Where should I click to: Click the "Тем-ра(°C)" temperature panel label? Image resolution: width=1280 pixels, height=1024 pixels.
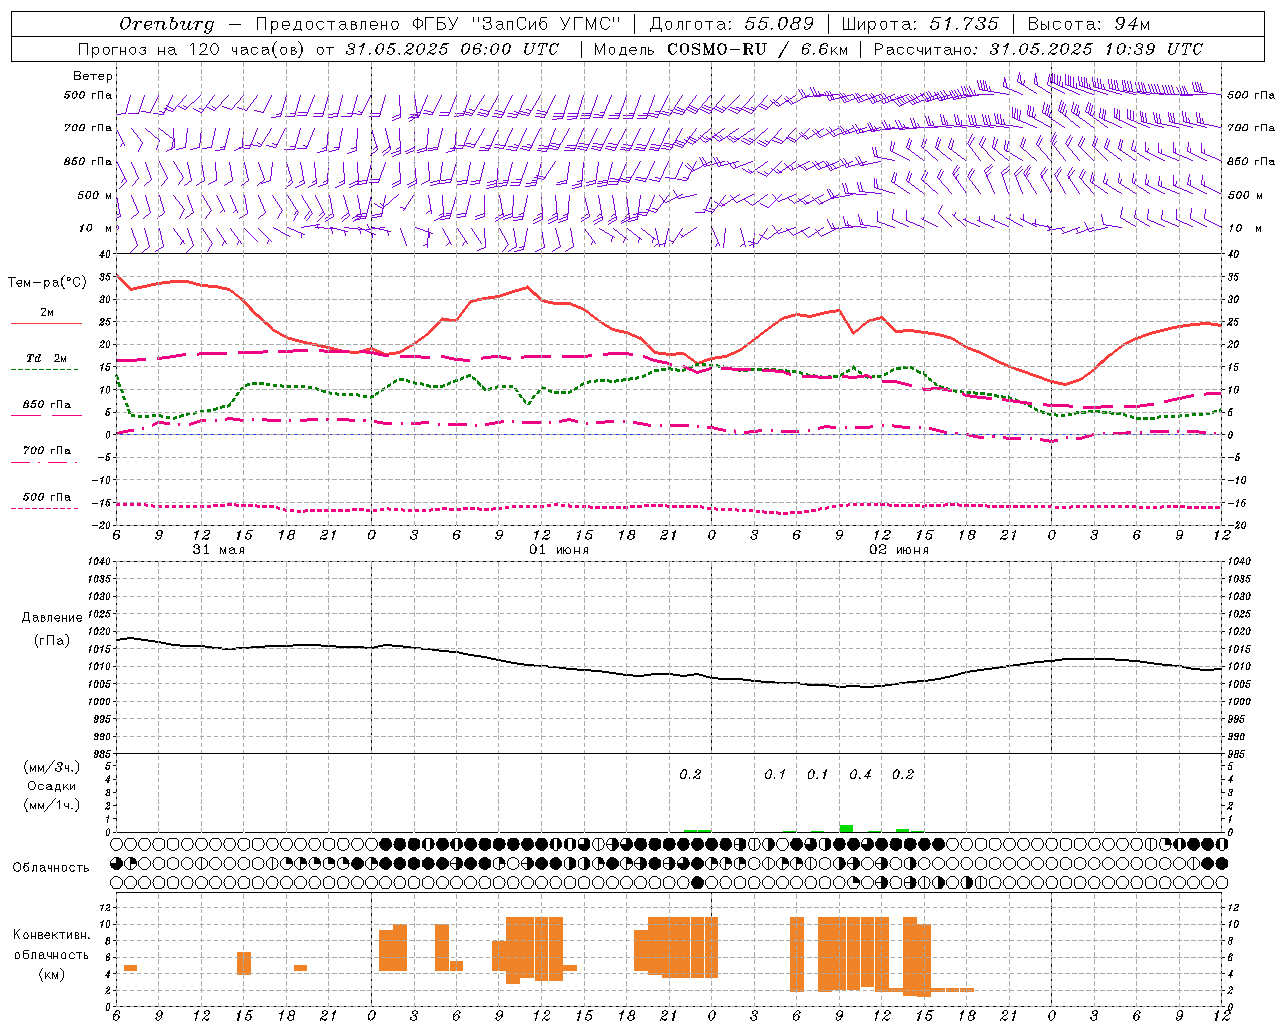click(47, 283)
